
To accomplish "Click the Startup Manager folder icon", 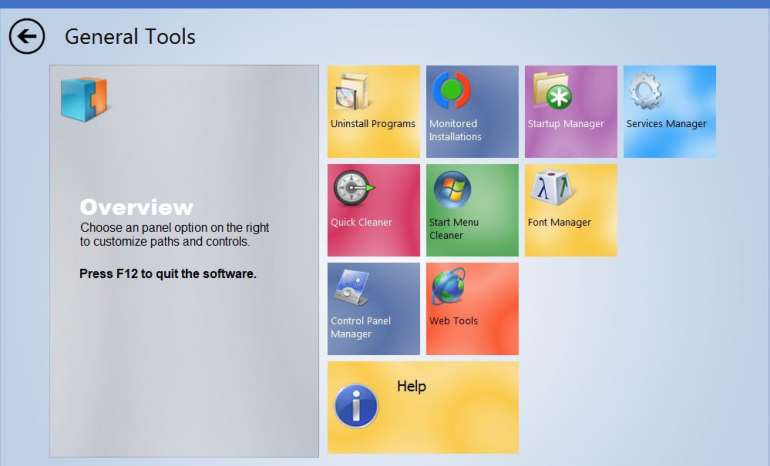I will coord(551,91).
